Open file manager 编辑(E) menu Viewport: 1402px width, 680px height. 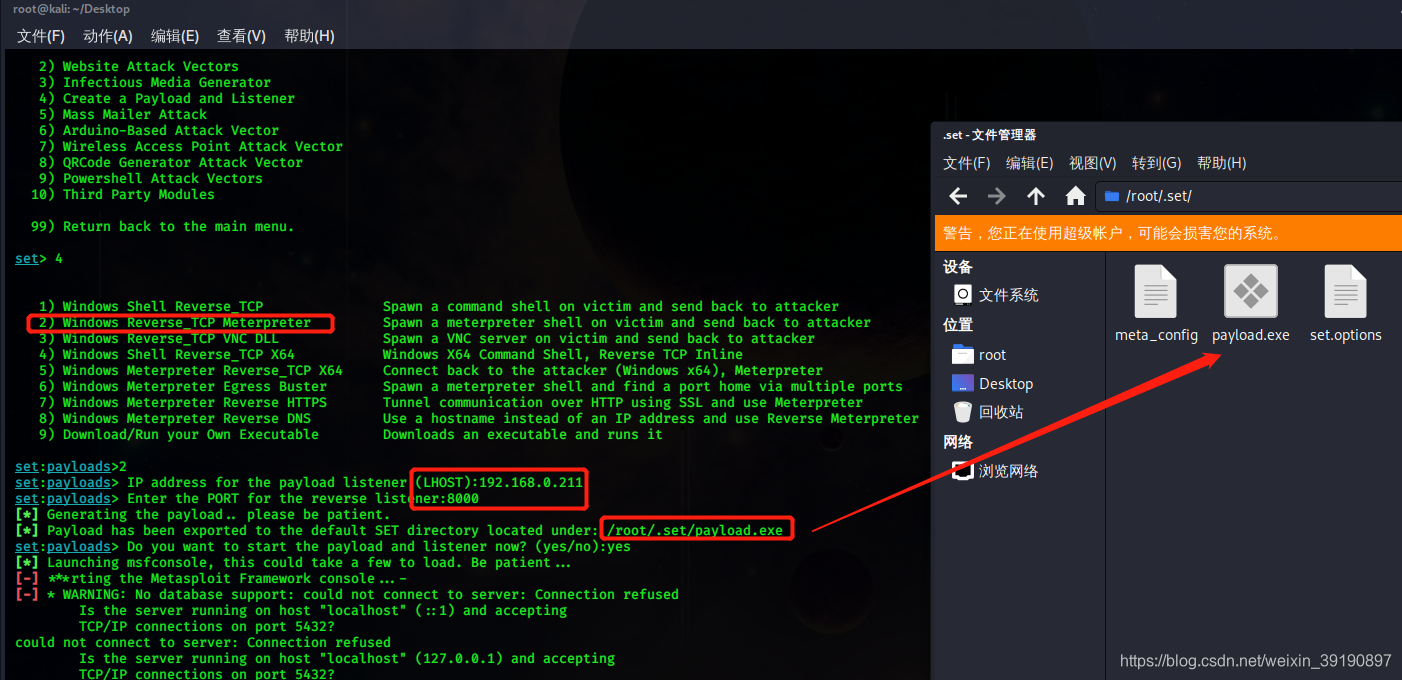[x=1029, y=163]
